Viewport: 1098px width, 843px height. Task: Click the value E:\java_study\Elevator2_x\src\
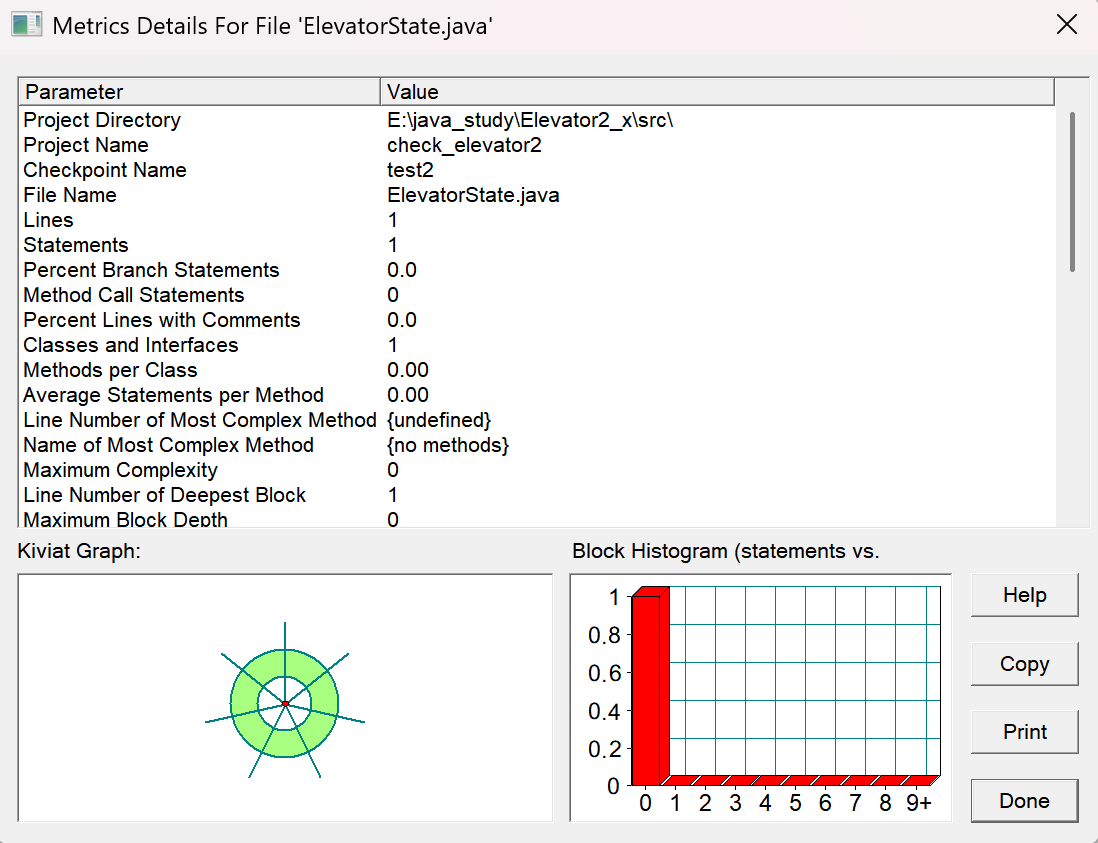[x=530, y=120]
